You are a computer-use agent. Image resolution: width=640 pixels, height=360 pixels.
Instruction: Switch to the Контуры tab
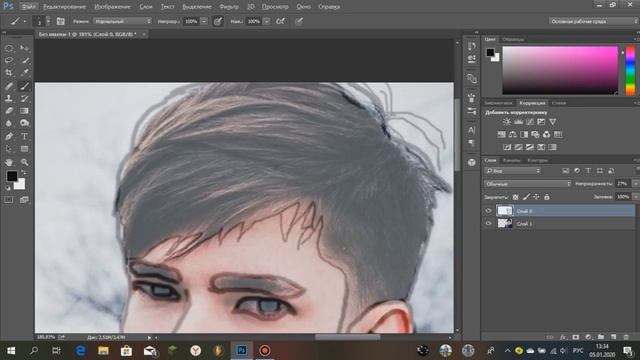pos(537,160)
